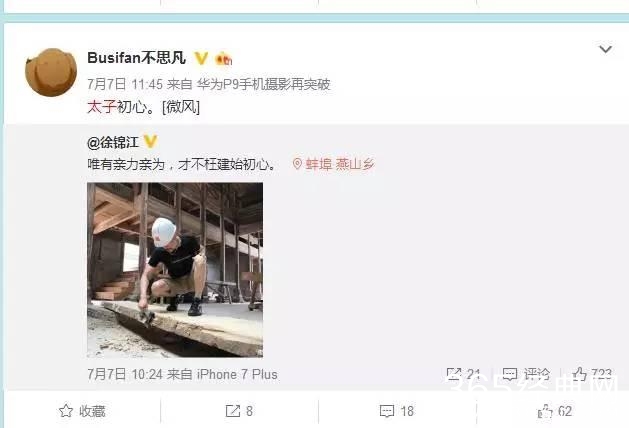
Task: Like the original post with 723 likes
Action: click(592, 374)
